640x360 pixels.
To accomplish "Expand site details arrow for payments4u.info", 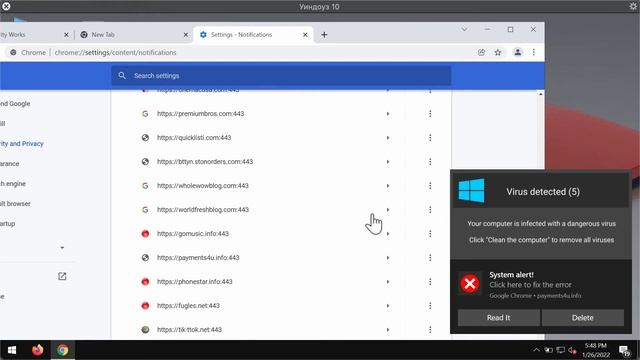I will click(388, 258).
